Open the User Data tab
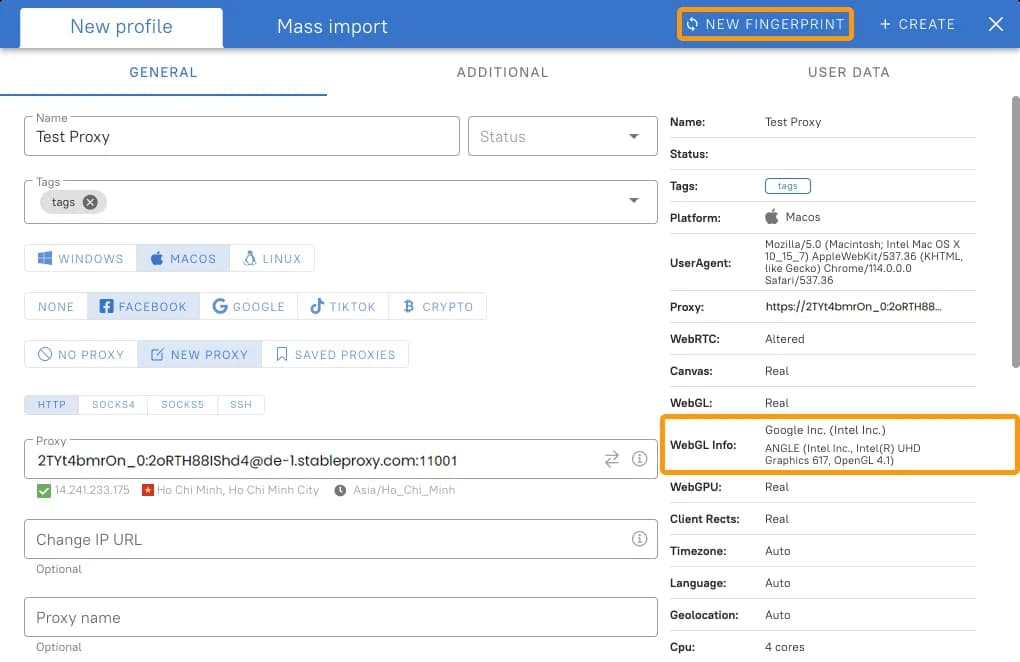 (x=848, y=72)
